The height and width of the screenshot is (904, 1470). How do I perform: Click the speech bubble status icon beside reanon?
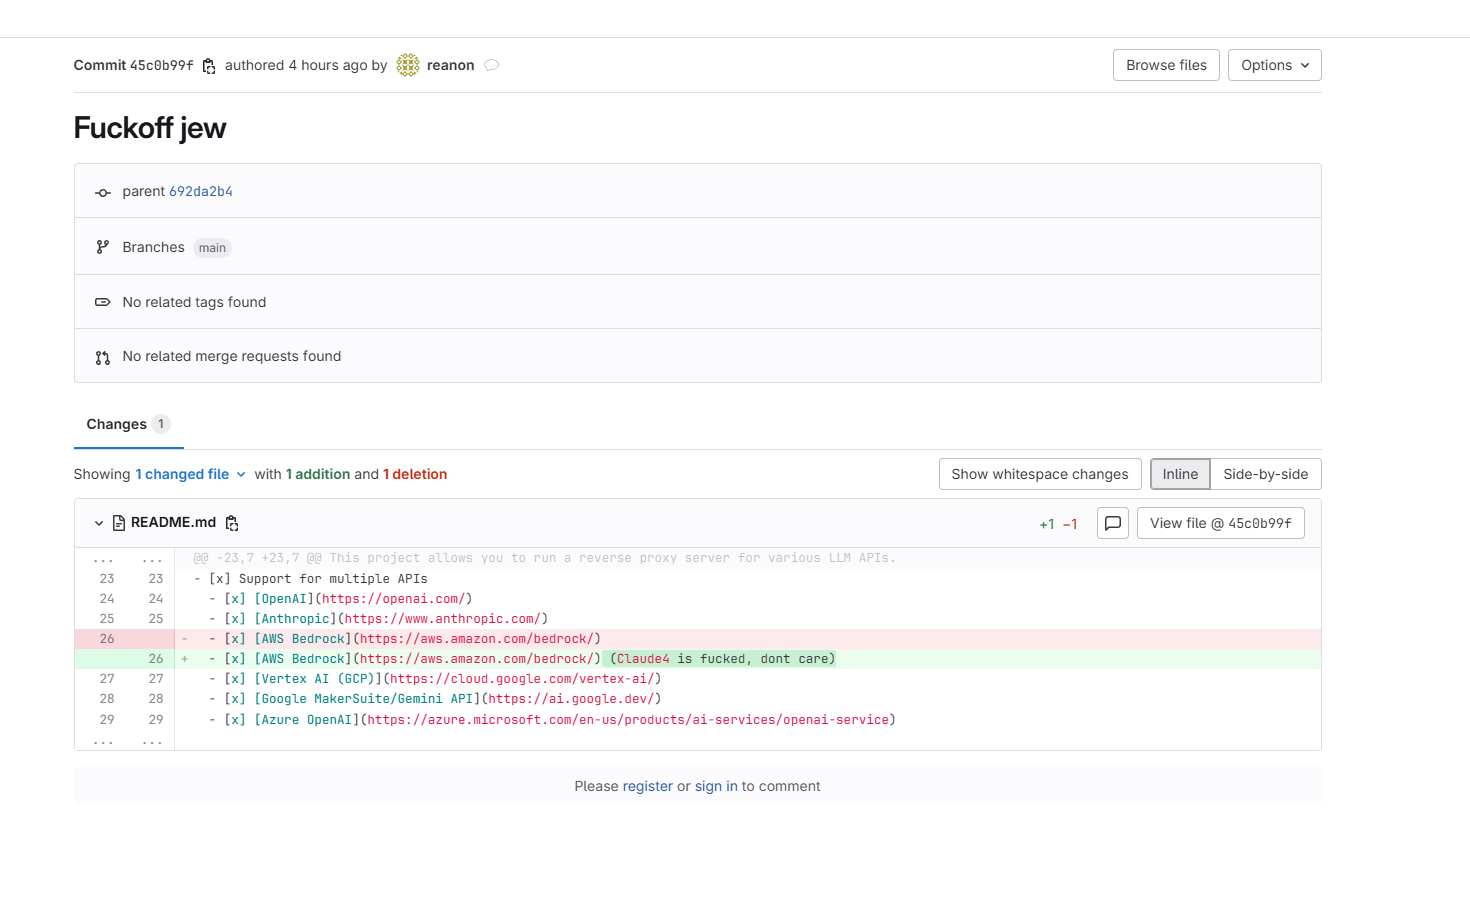click(x=491, y=66)
